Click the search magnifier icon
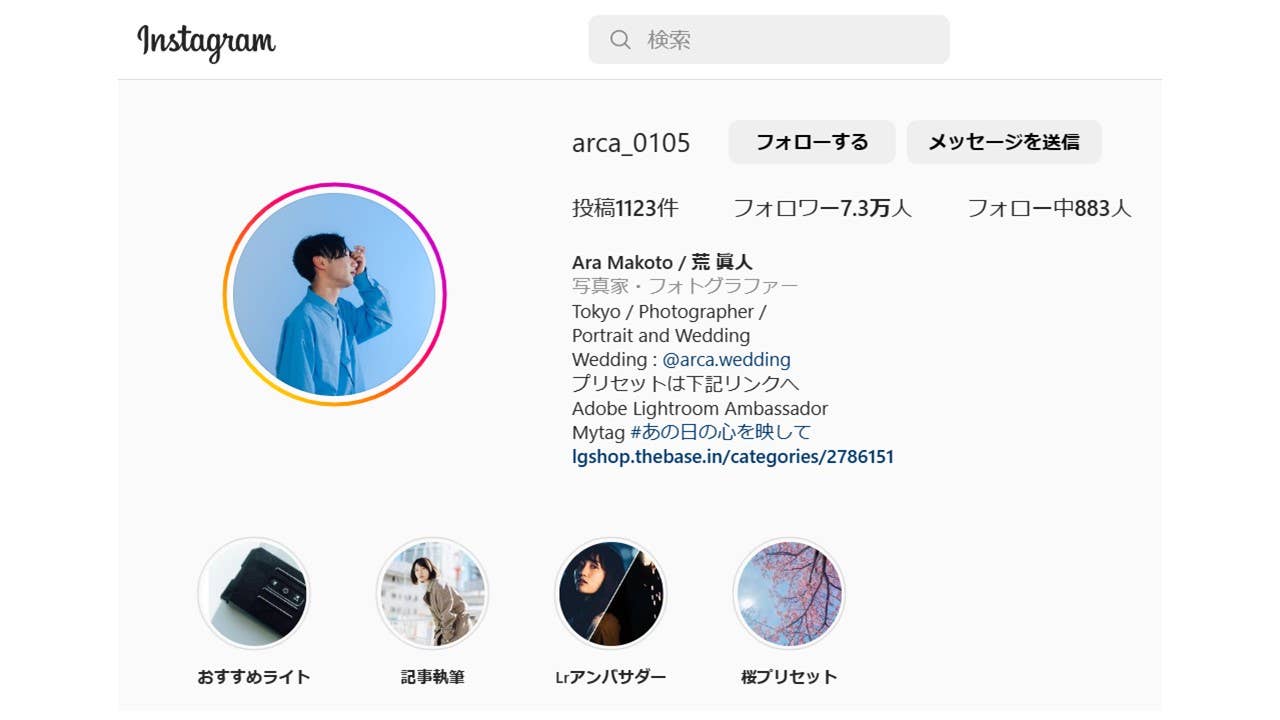Image resolution: width=1280 pixels, height=720 pixels. [620, 40]
